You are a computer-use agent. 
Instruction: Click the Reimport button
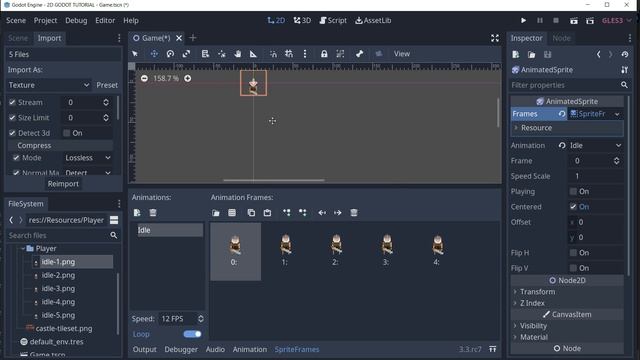63,184
